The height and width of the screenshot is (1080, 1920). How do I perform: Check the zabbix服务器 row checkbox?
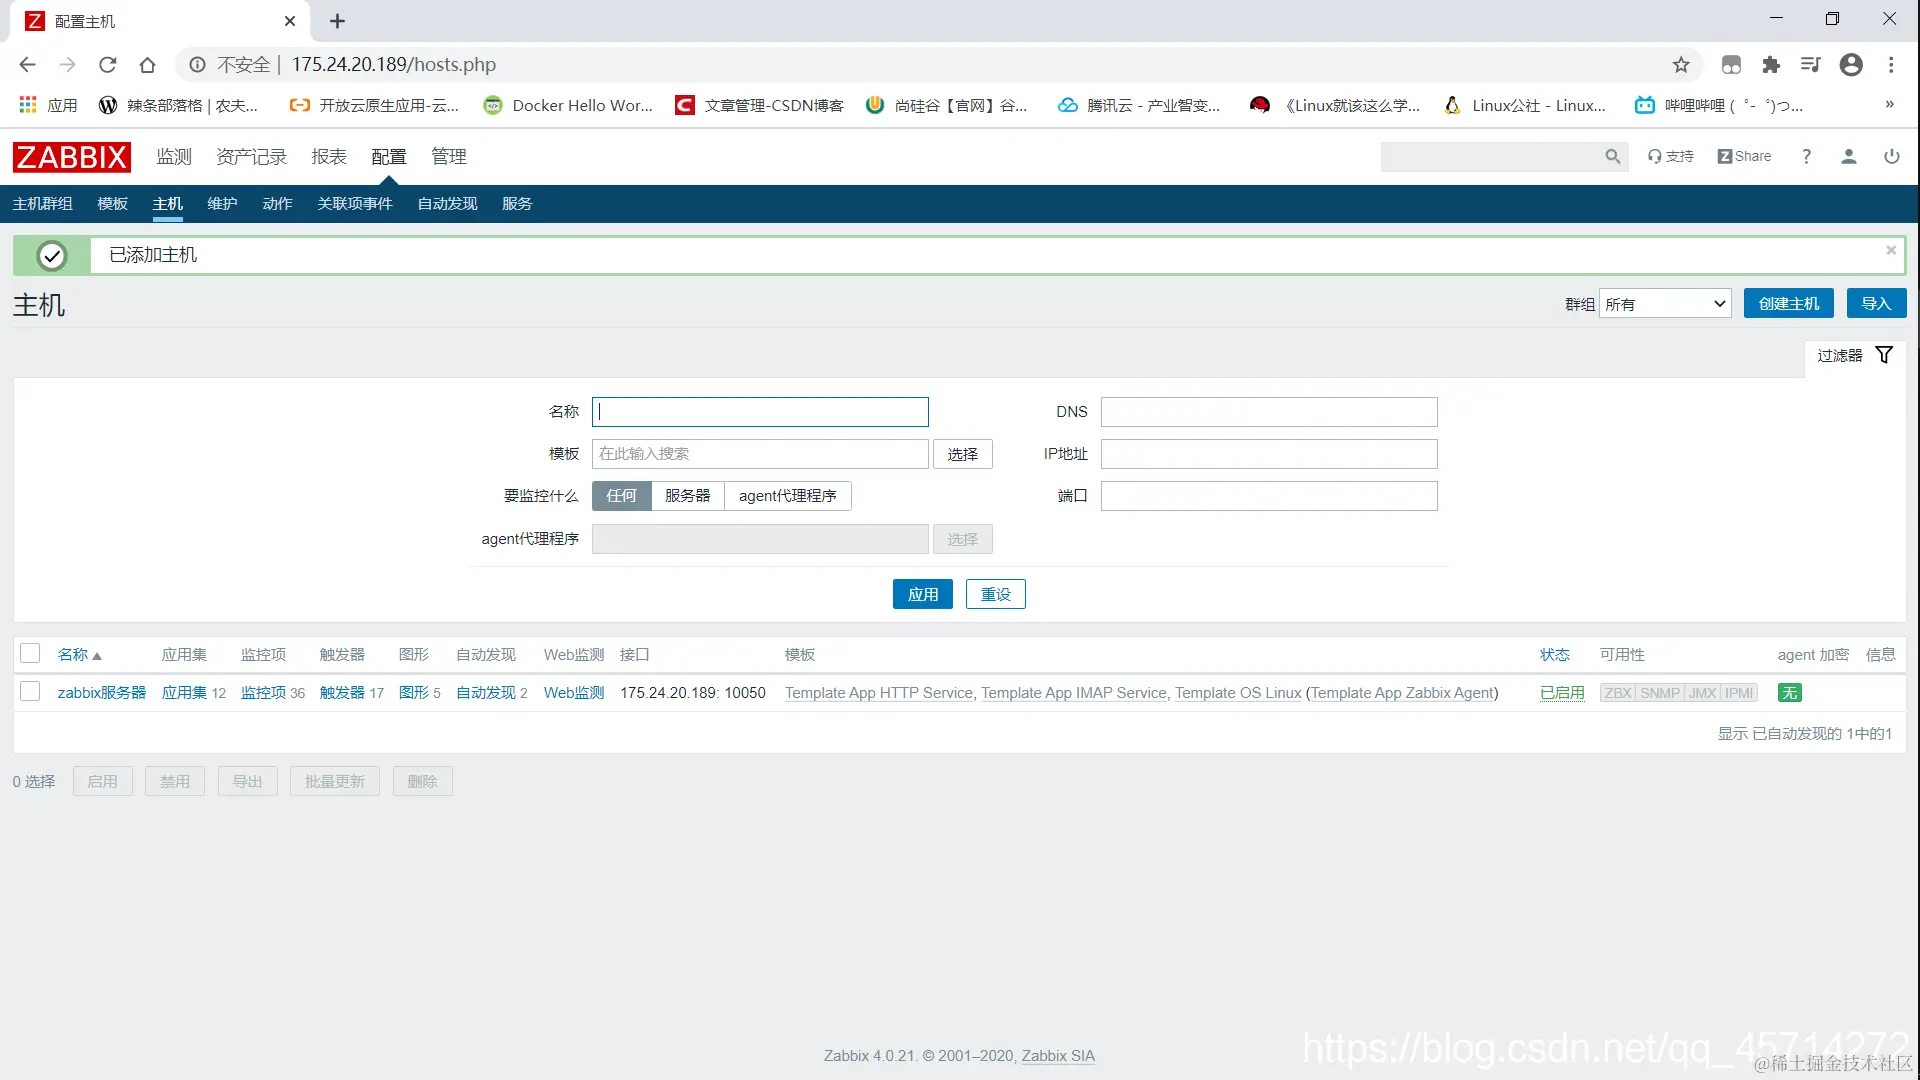click(x=30, y=692)
